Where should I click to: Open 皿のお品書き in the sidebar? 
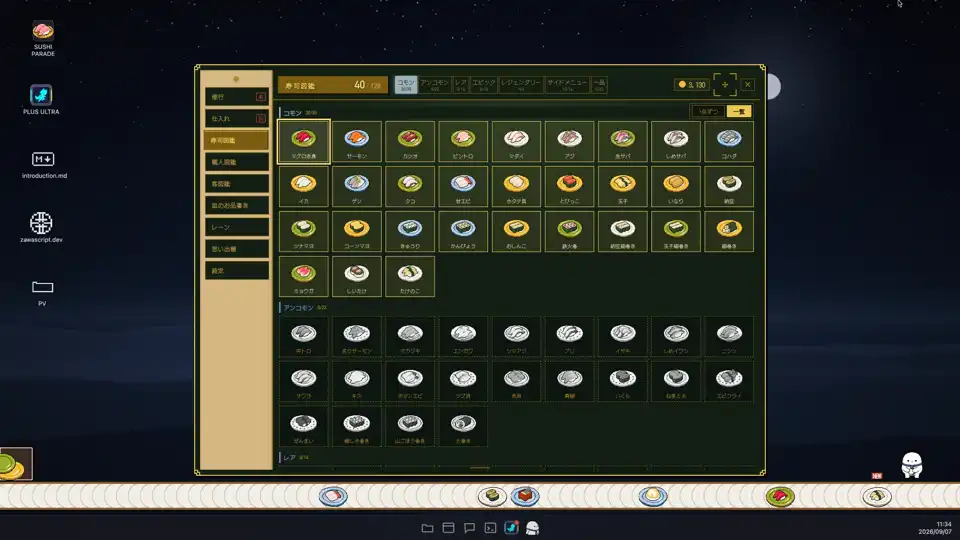coord(237,206)
